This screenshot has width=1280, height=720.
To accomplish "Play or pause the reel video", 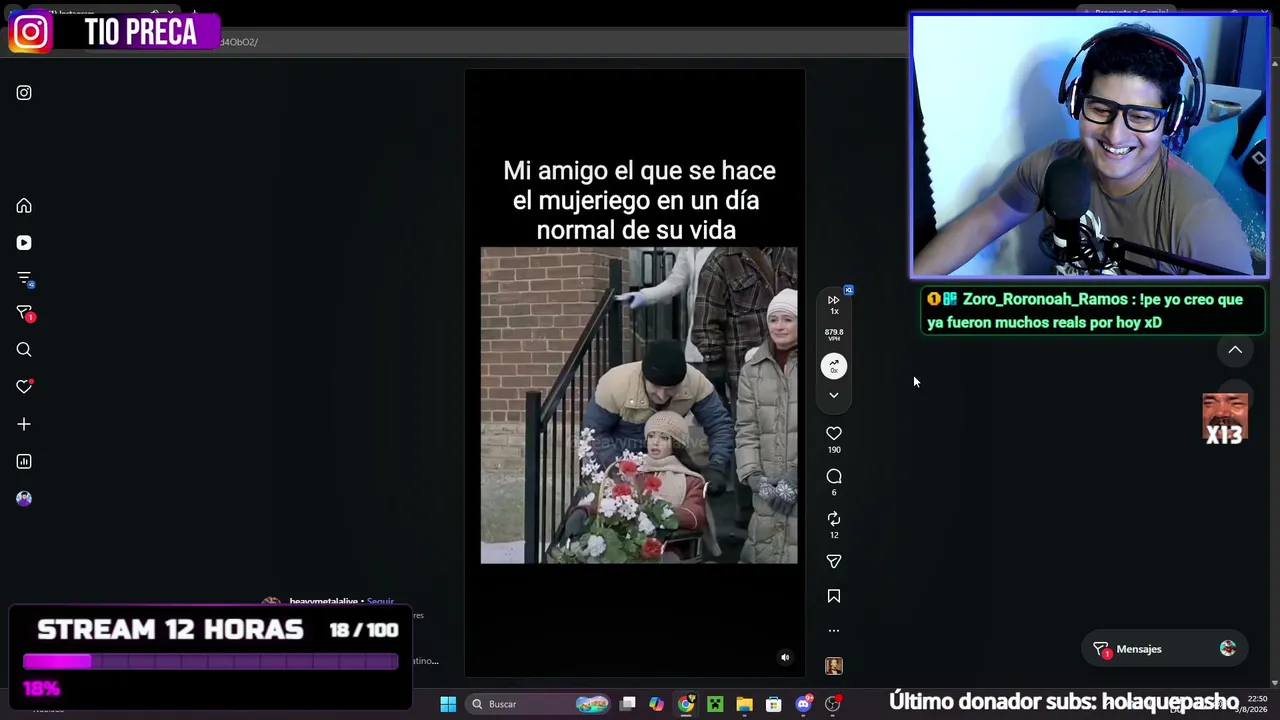I will click(x=639, y=405).
